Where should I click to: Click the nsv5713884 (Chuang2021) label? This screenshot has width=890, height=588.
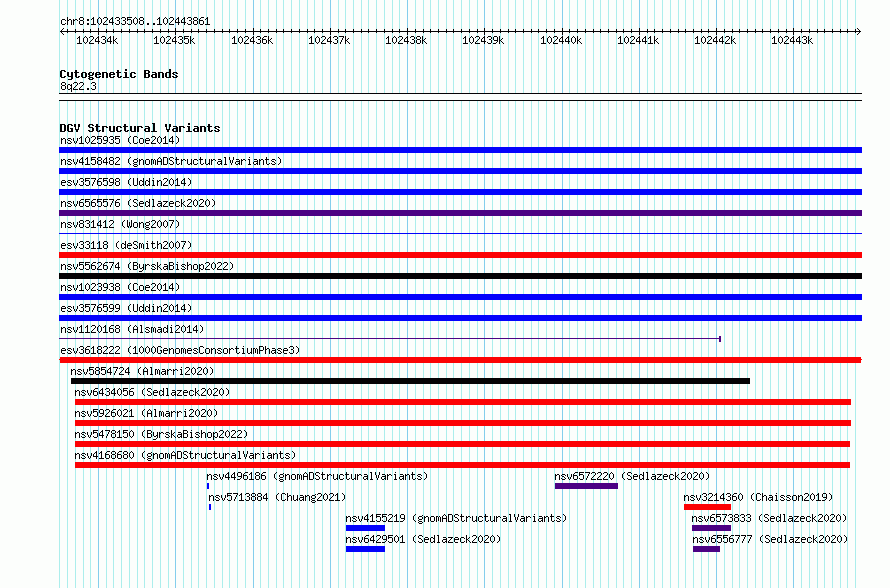click(277, 497)
